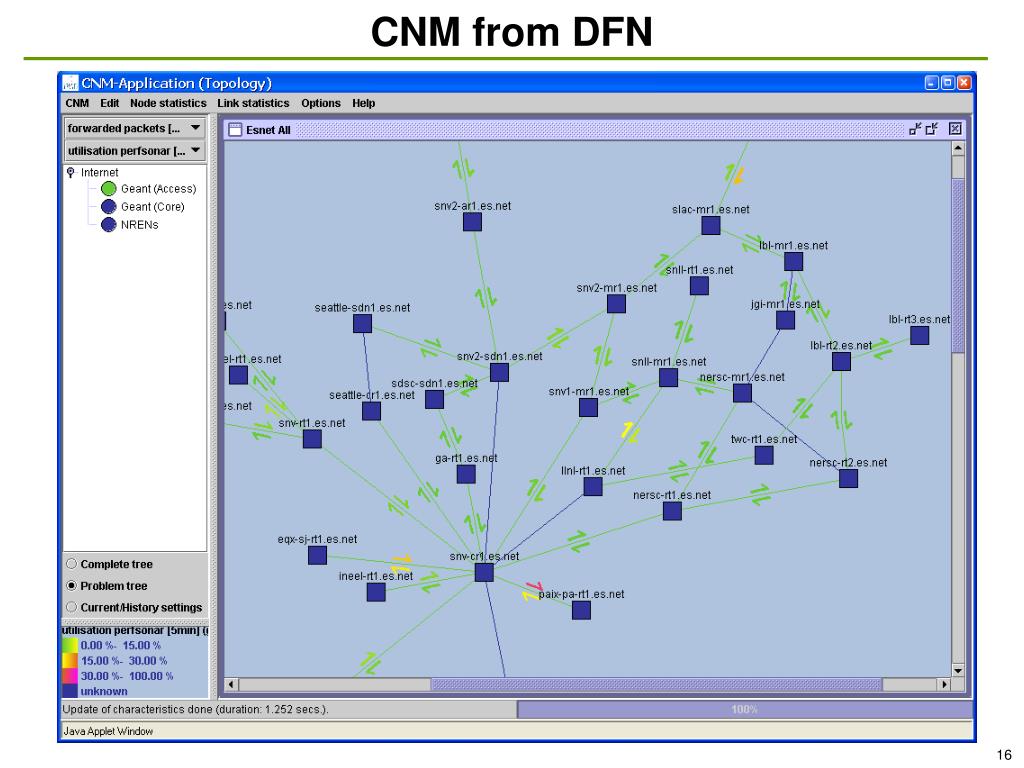Click the seattle-sdn1.es.net node icon
Viewport: 1024px width, 768px height.
(x=362, y=323)
